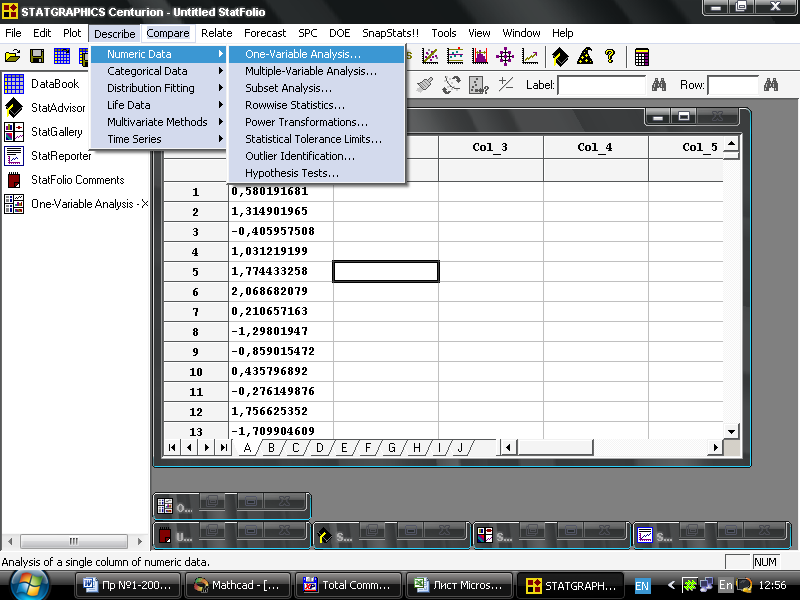Open the Forecast menu
The height and width of the screenshot is (600, 800).
[265, 33]
